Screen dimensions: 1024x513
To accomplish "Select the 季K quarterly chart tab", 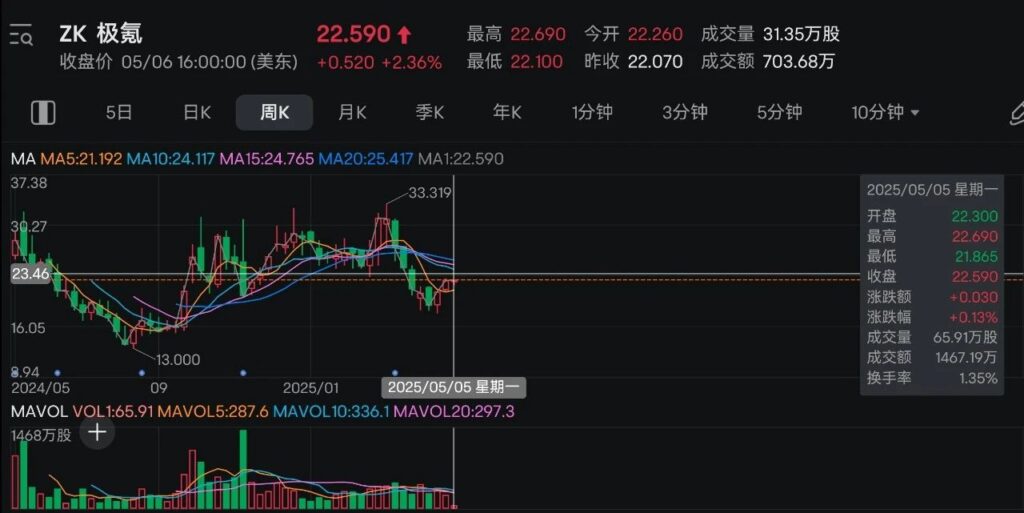I will pyautogui.click(x=430, y=112).
